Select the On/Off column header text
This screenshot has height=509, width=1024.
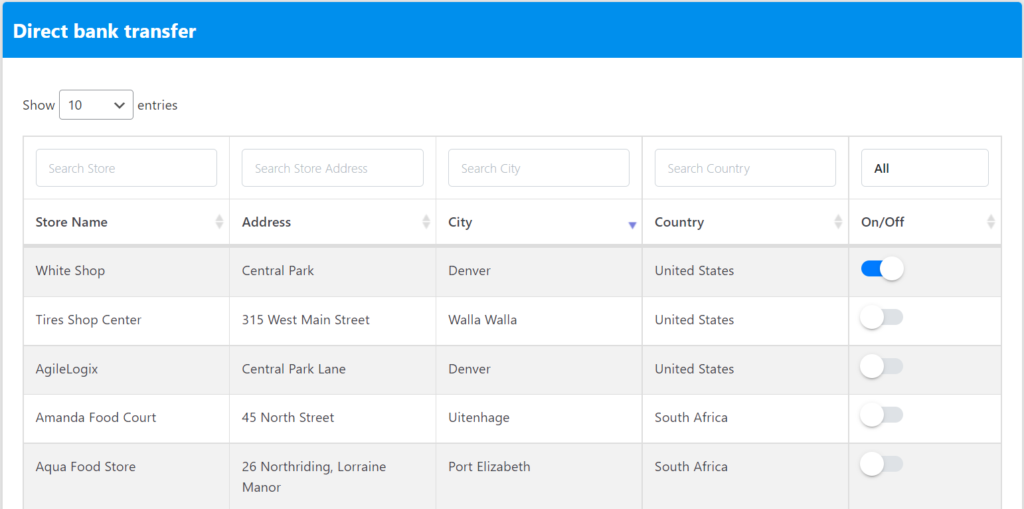pos(882,222)
